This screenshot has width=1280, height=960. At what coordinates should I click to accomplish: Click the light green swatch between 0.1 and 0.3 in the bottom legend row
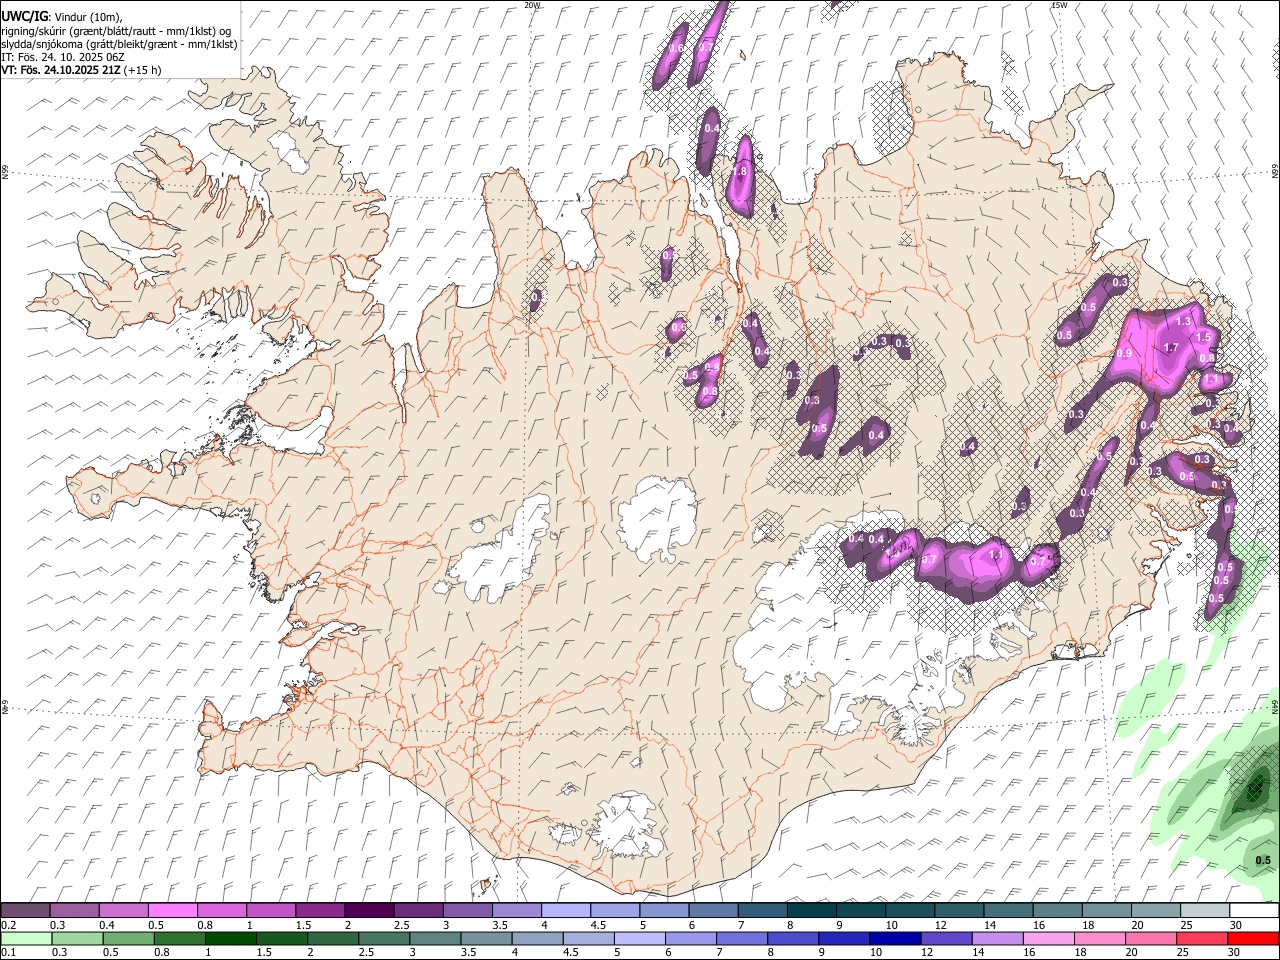pos(26,939)
